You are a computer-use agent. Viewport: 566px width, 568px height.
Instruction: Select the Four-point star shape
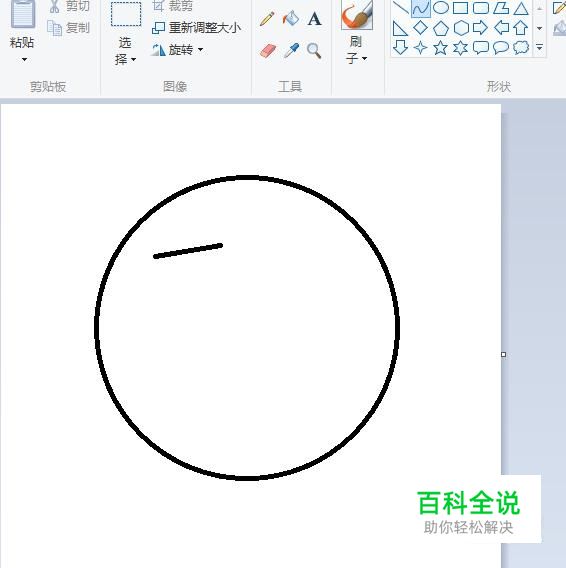click(x=420, y=48)
